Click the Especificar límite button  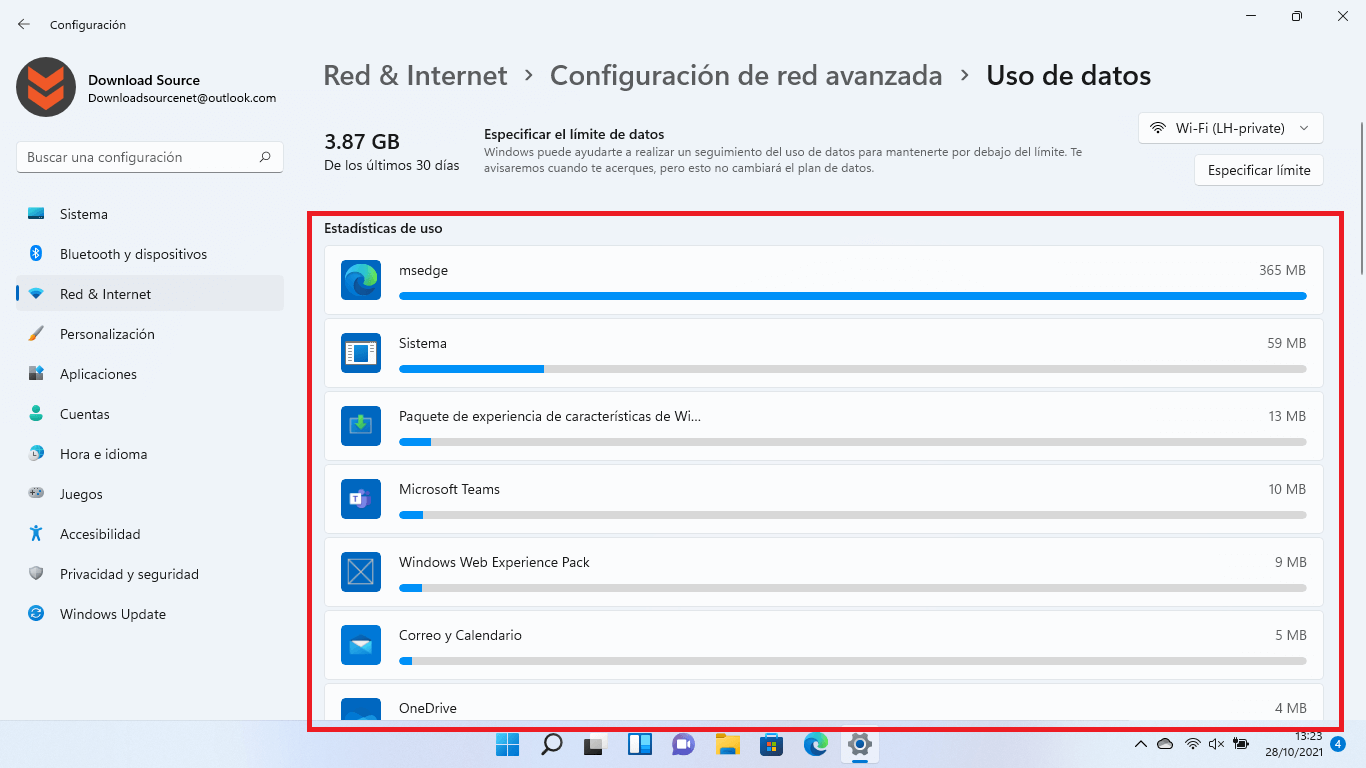(x=1259, y=170)
